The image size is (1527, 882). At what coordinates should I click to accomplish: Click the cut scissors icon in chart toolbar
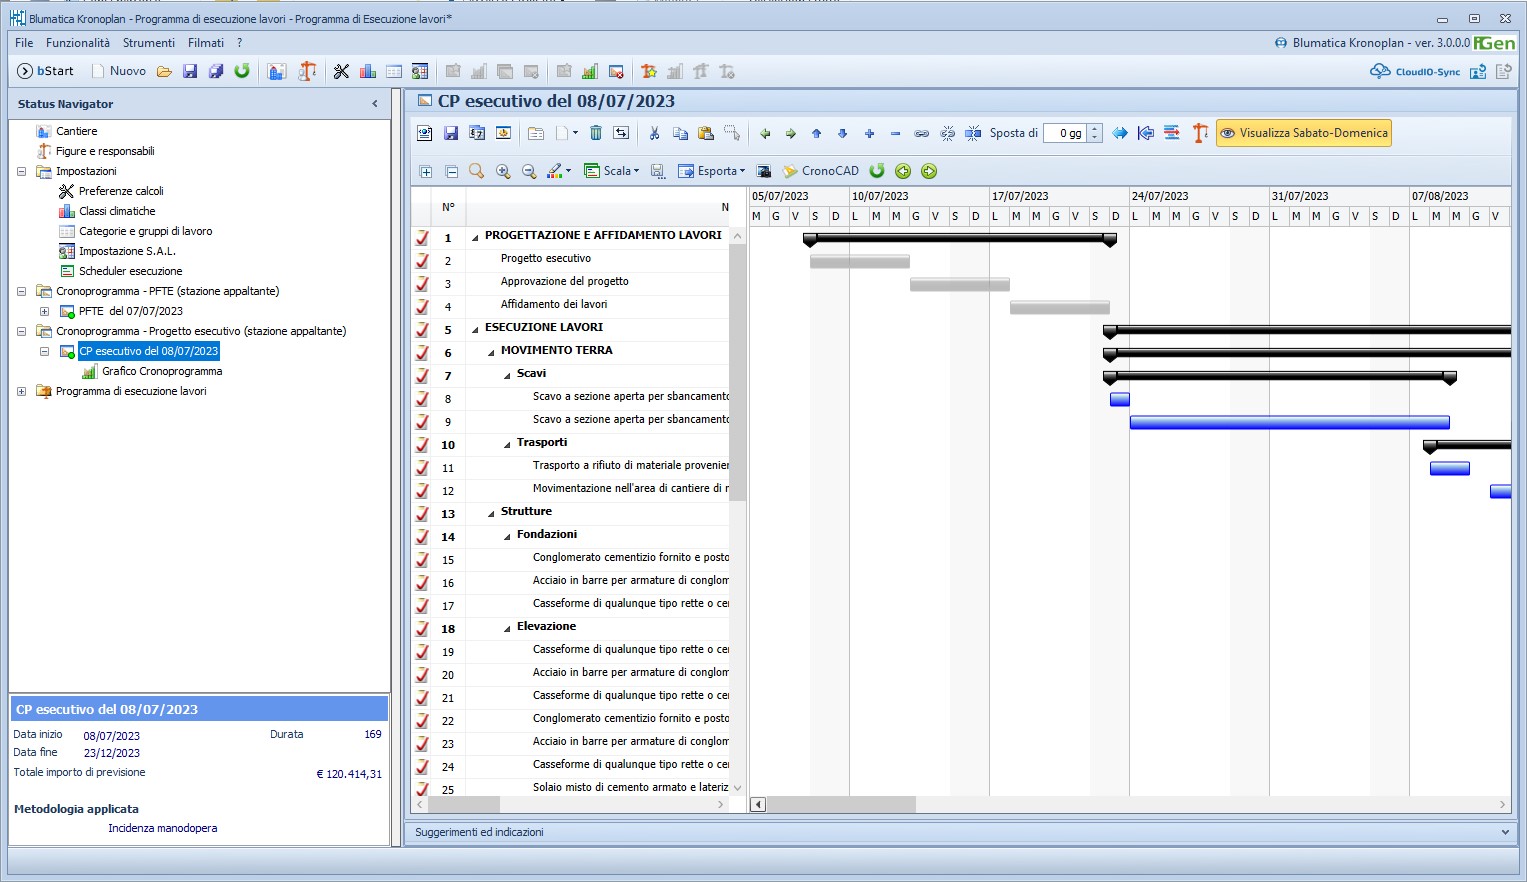coord(654,133)
